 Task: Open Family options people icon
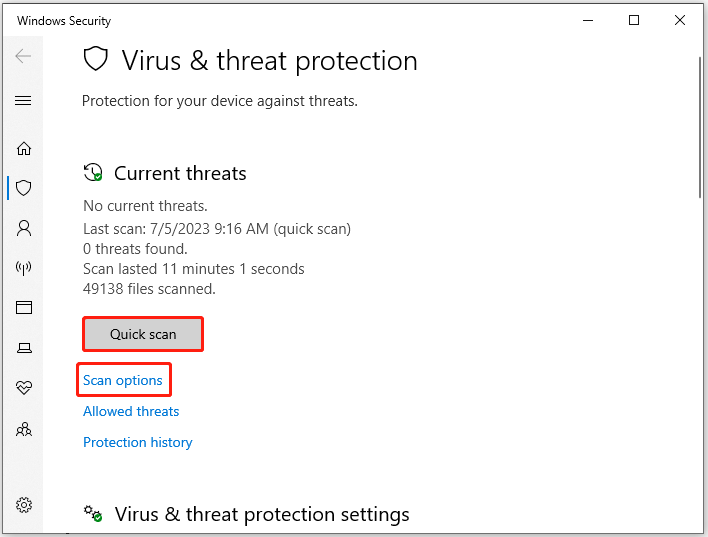[24, 429]
